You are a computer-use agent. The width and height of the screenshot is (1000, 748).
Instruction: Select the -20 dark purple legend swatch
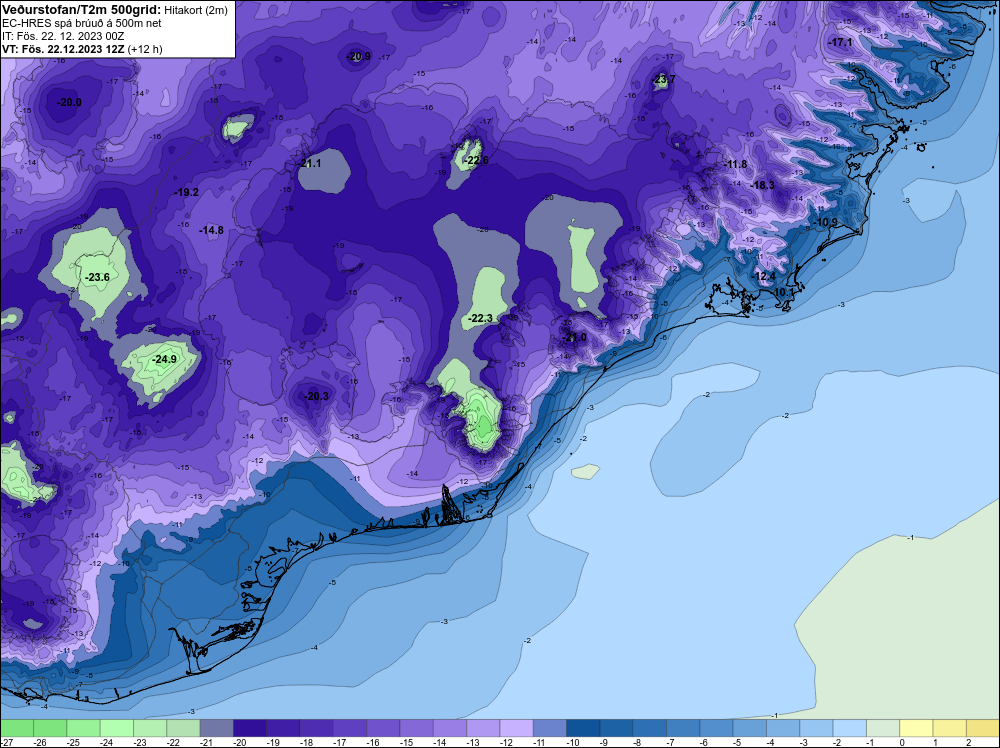[x=250, y=728]
